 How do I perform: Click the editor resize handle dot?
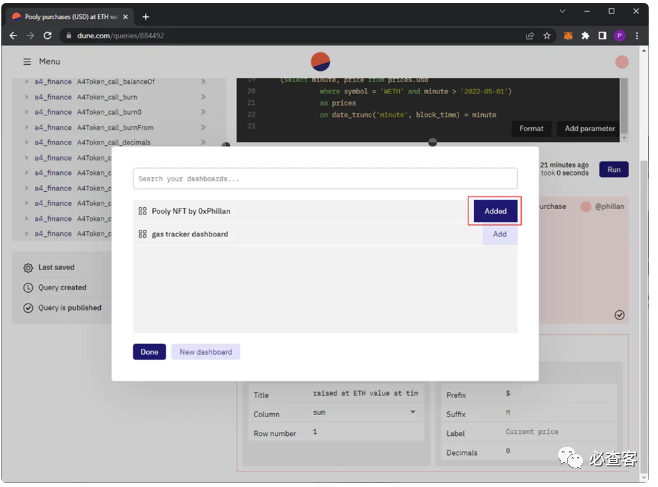(x=432, y=143)
